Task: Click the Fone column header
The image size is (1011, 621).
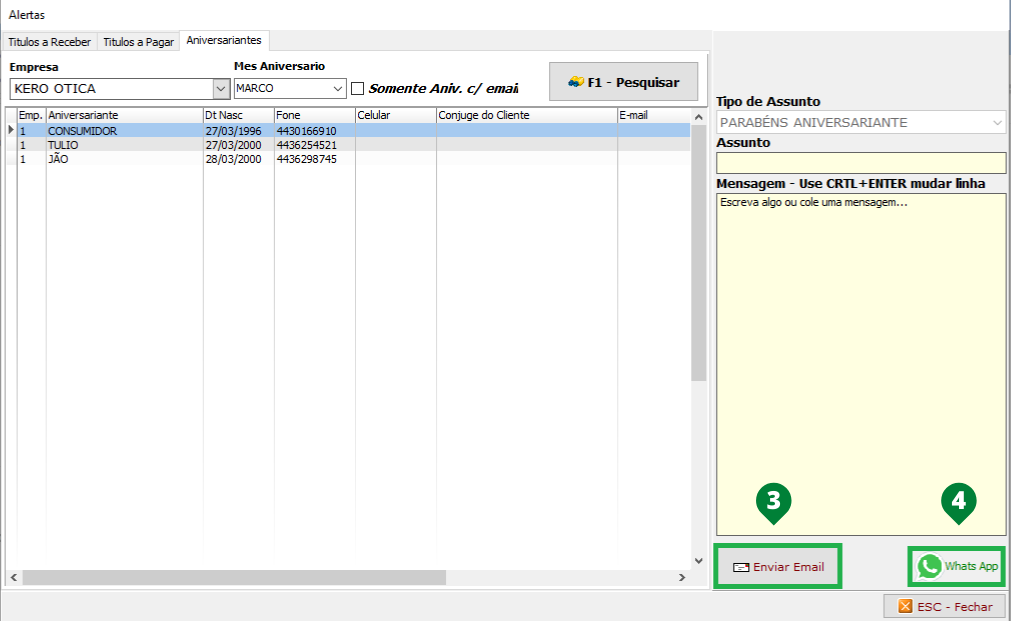Action: [315, 115]
